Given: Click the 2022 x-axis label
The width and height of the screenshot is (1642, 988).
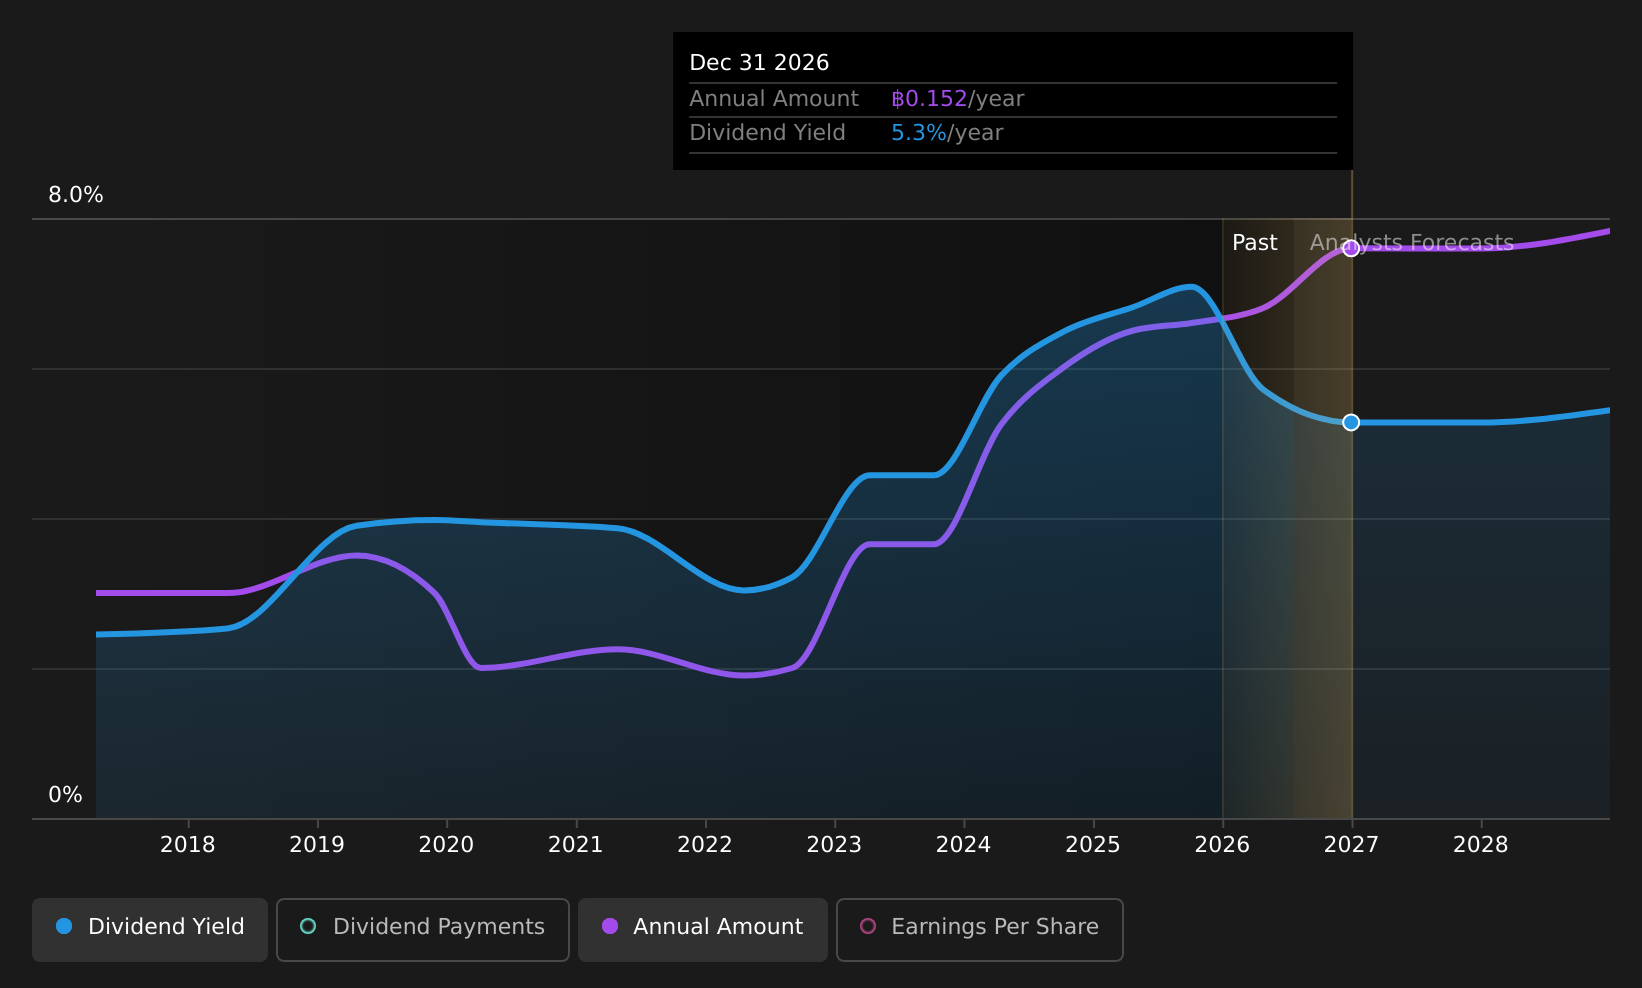Looking at the screenshot, I should (705, 845).
